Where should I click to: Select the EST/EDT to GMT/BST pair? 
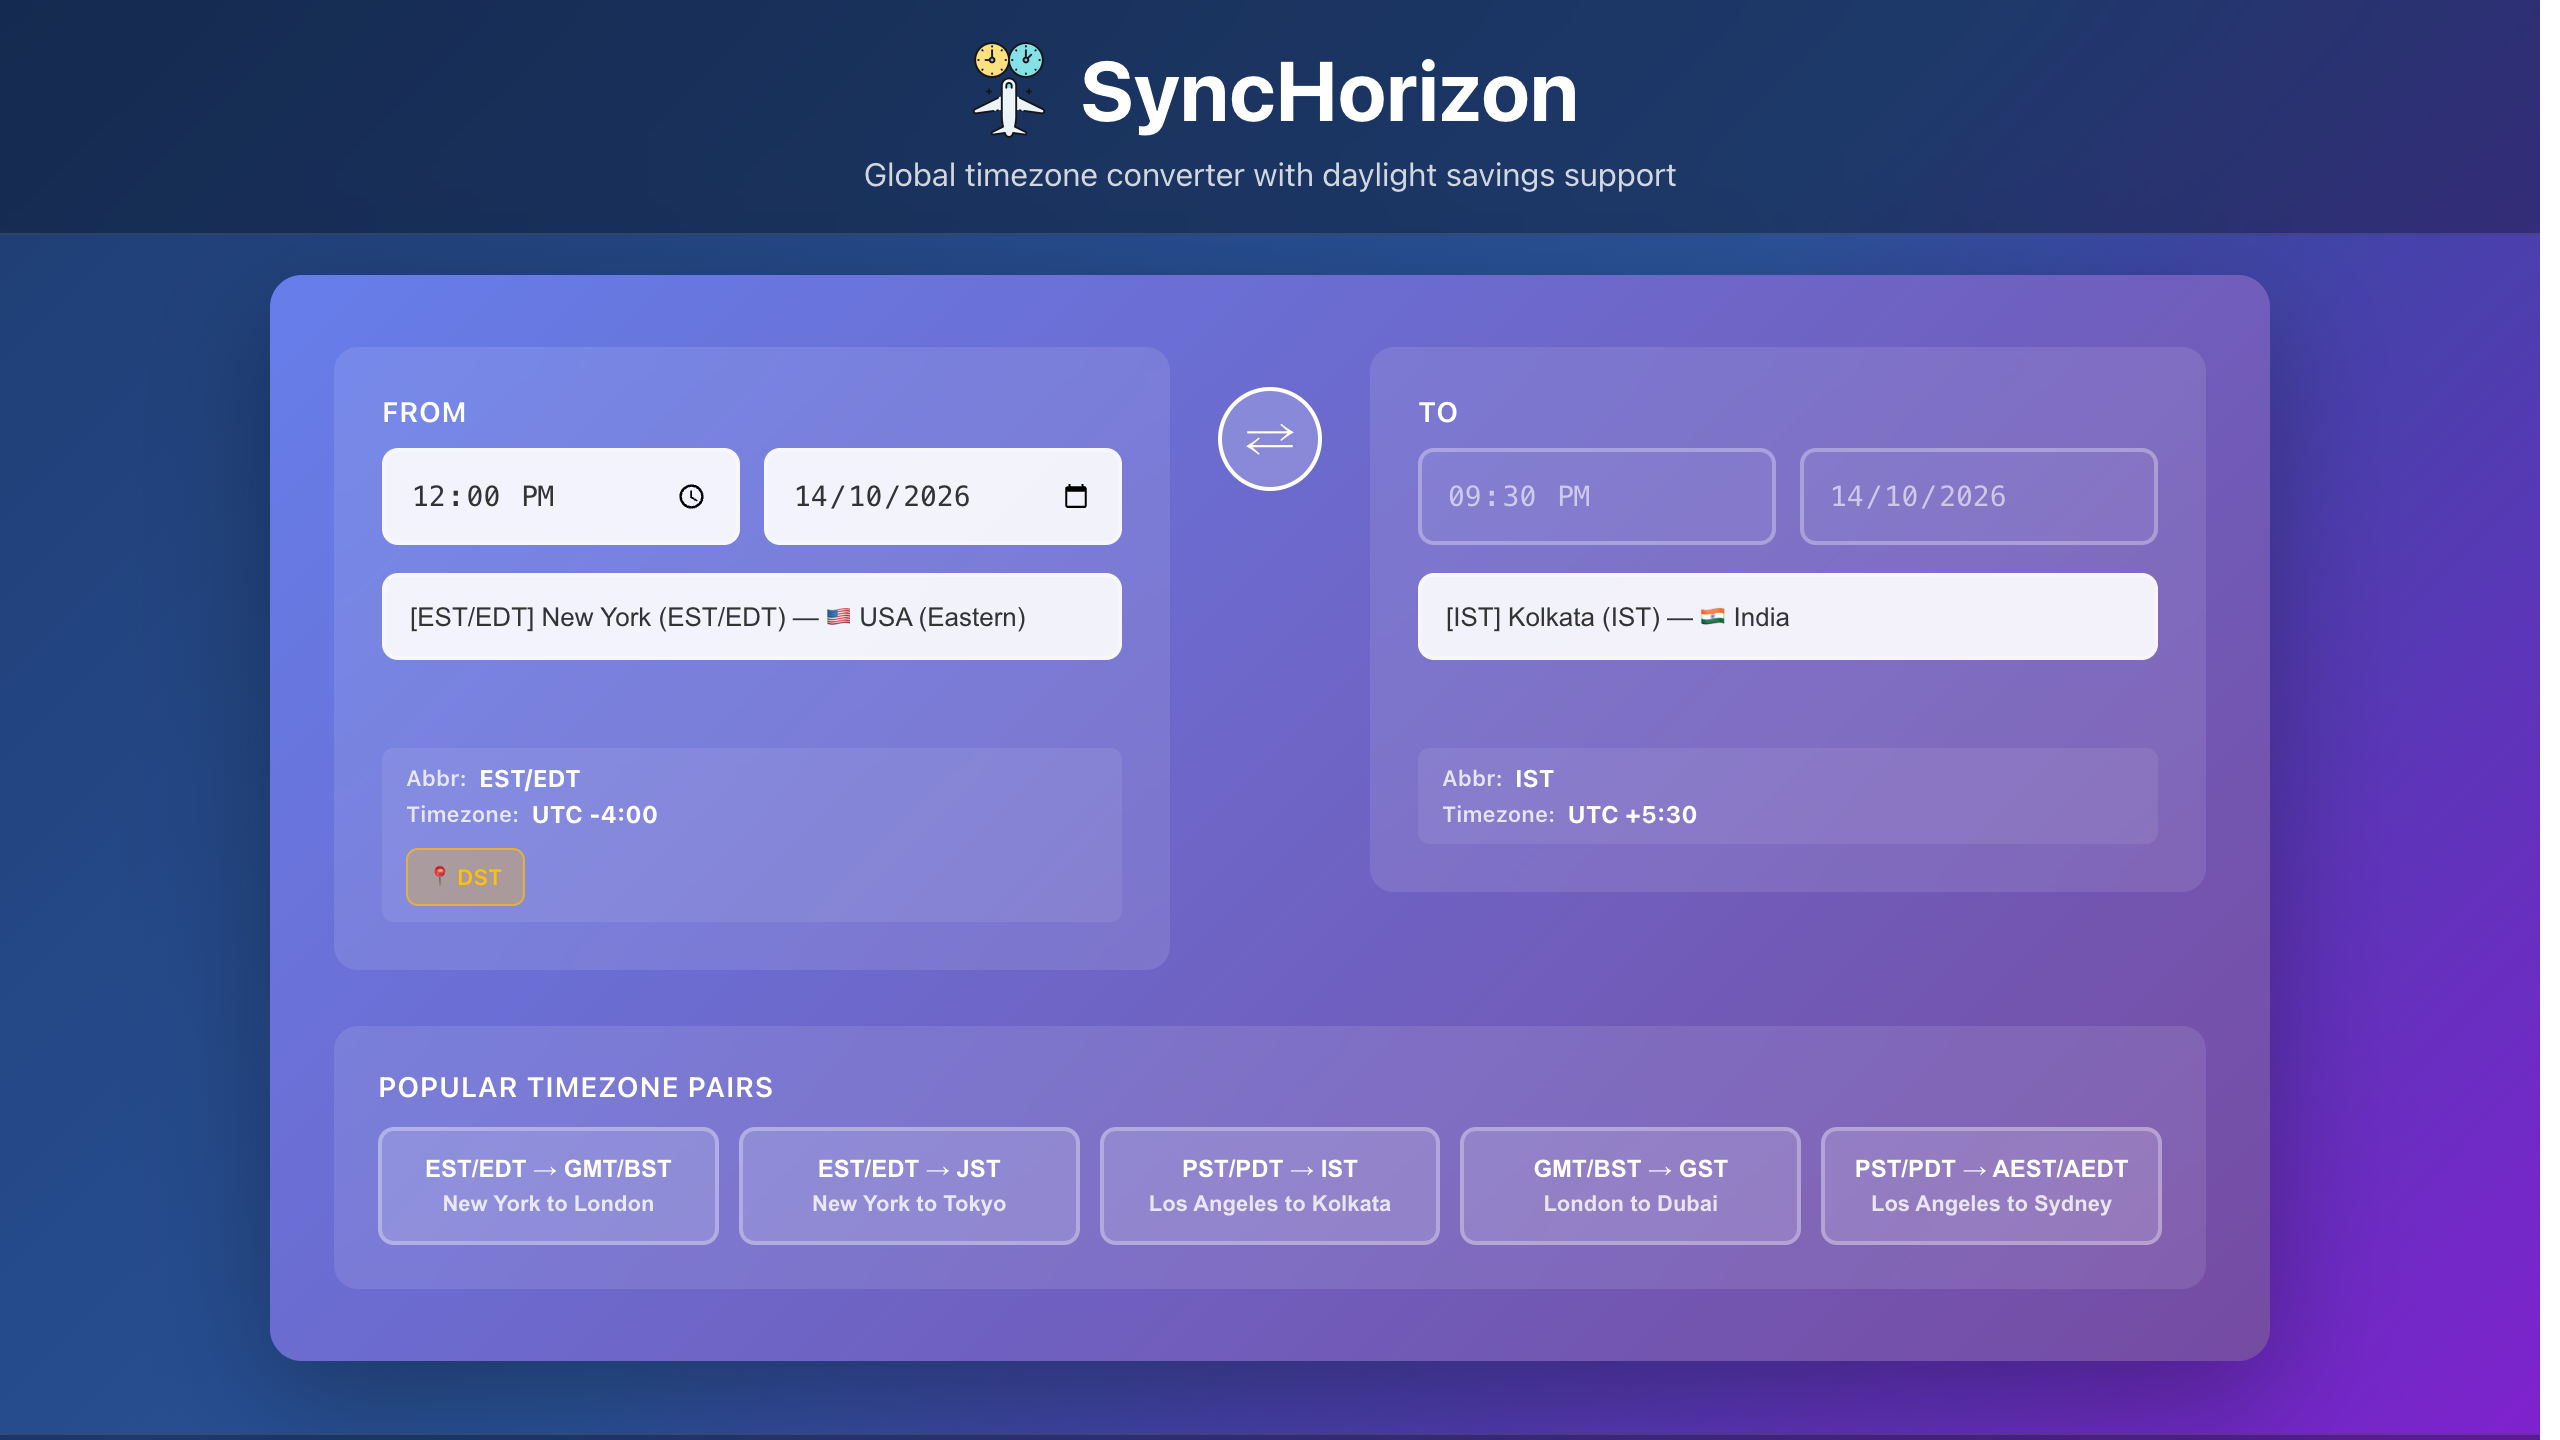(548, 1186)
